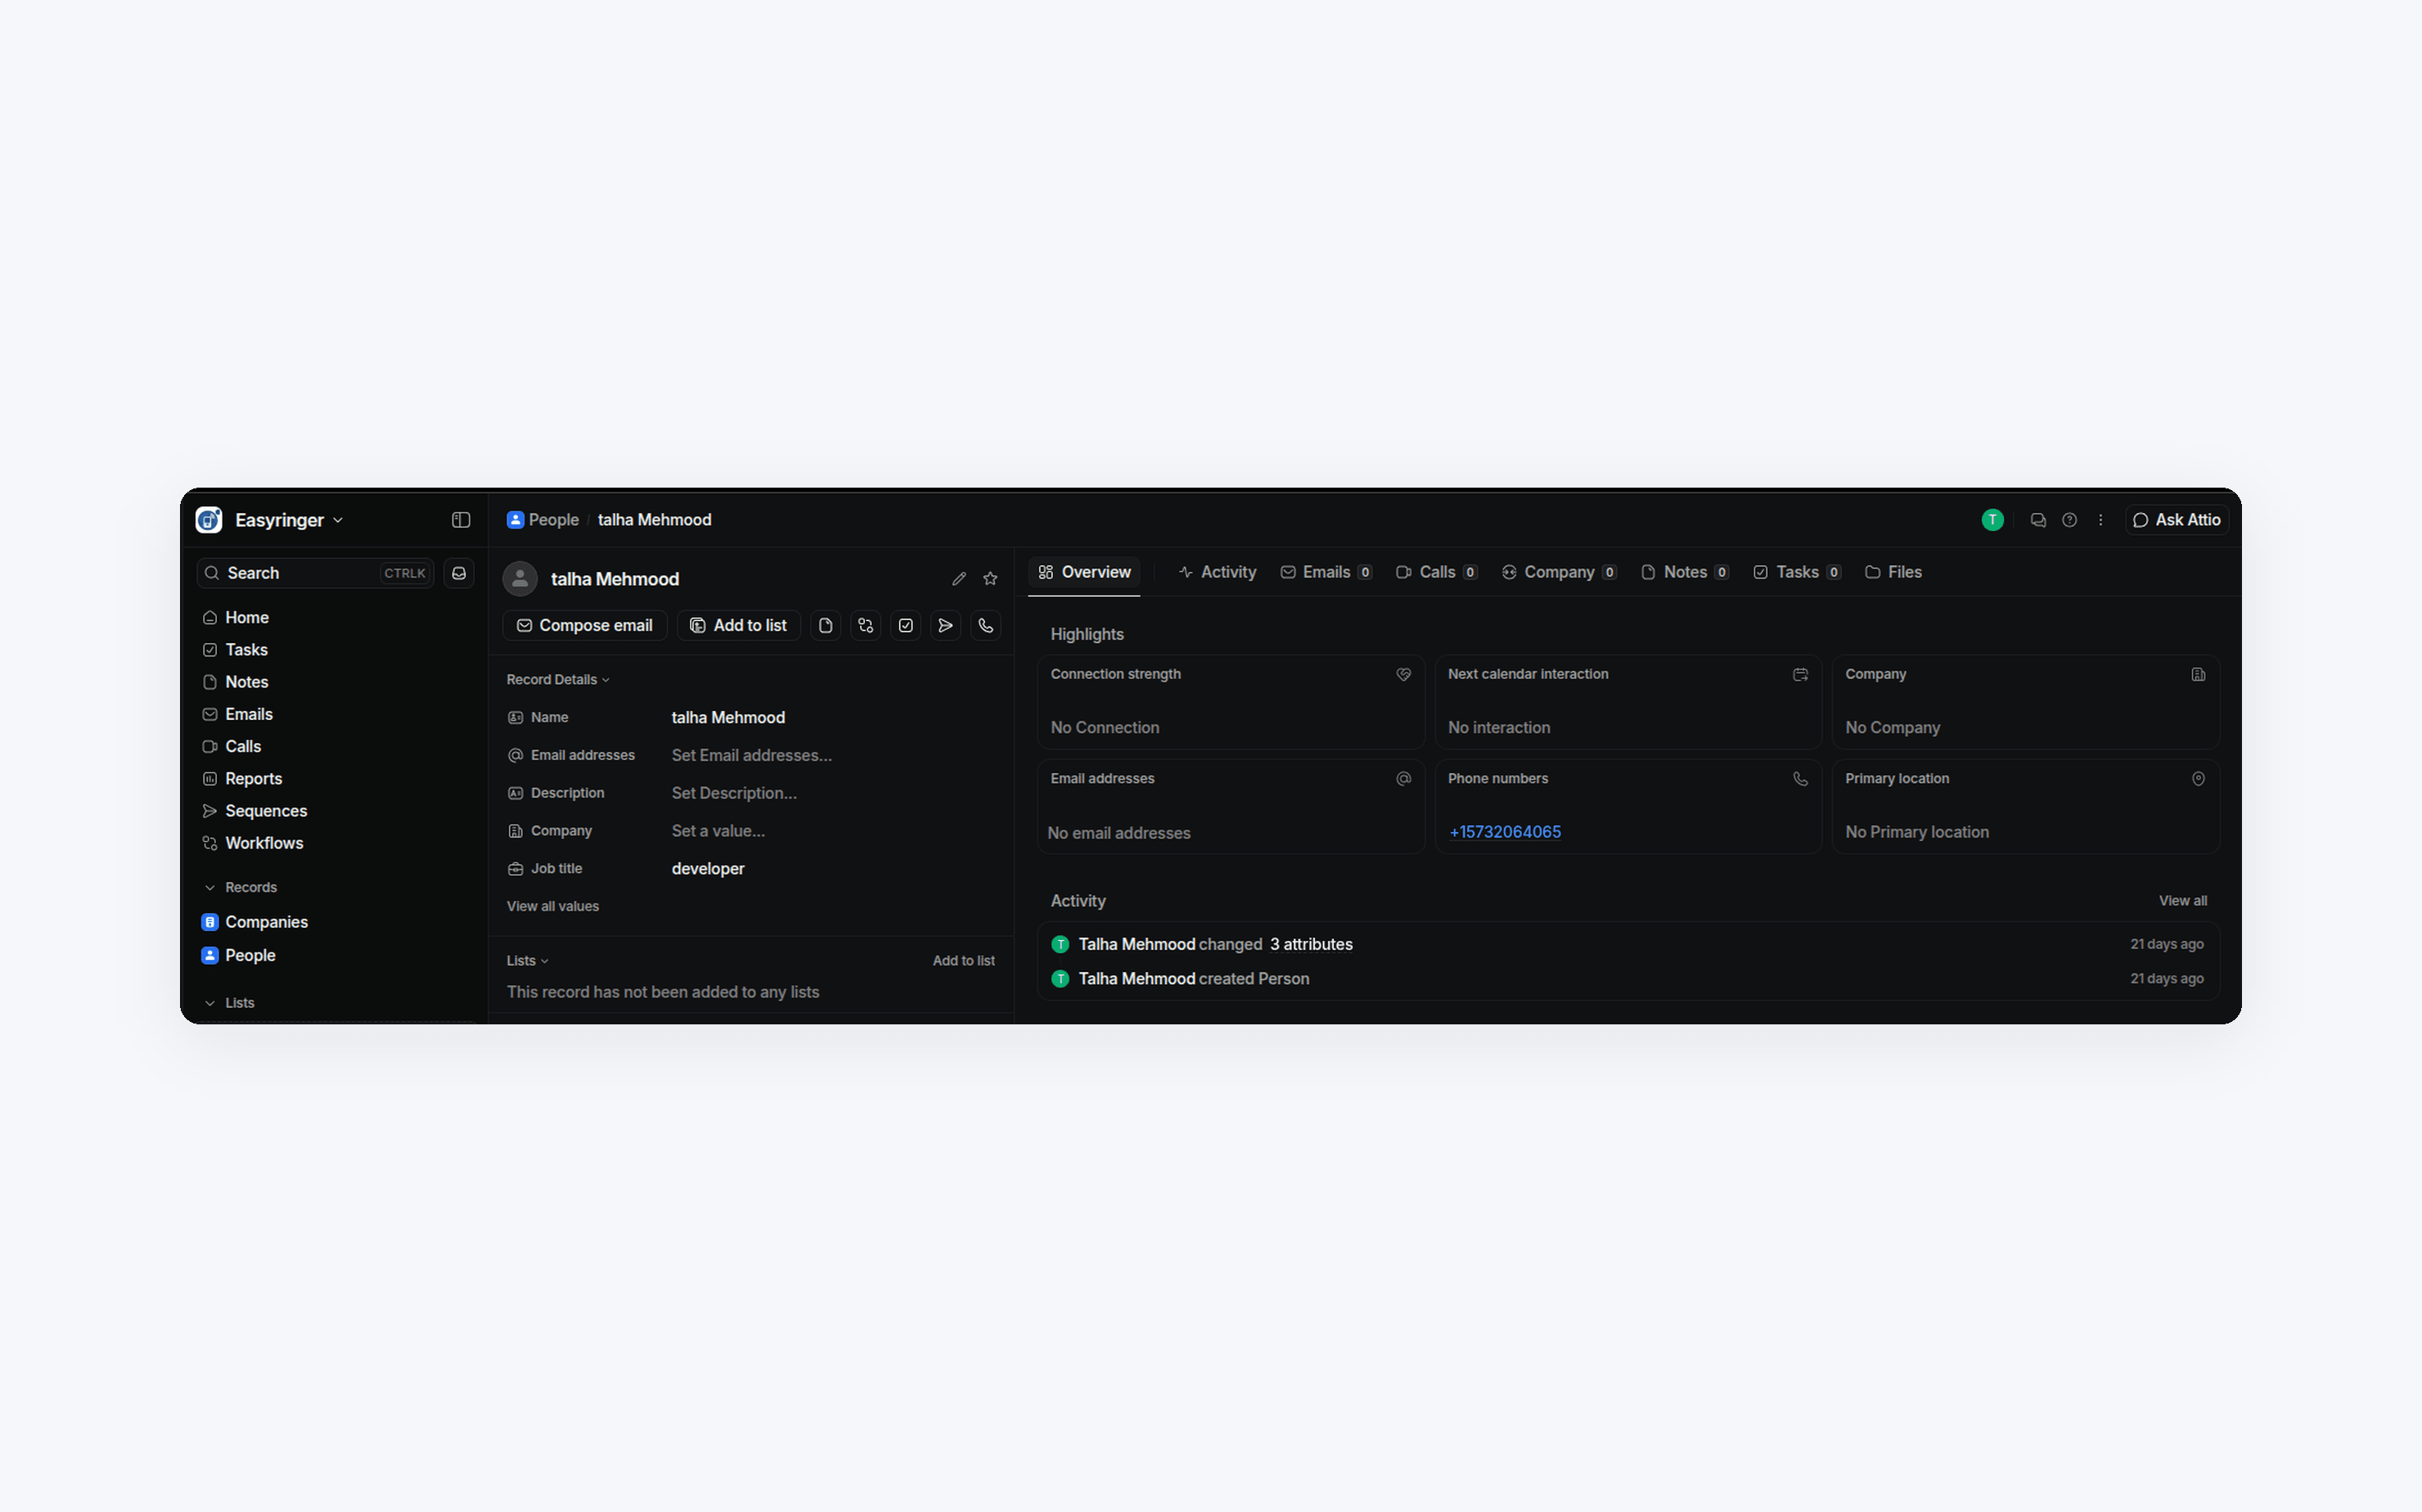The height and width of the screenshot is (1512, 2422).
Task: Open the Calls tab
Action: click(x=1437, y=572)
